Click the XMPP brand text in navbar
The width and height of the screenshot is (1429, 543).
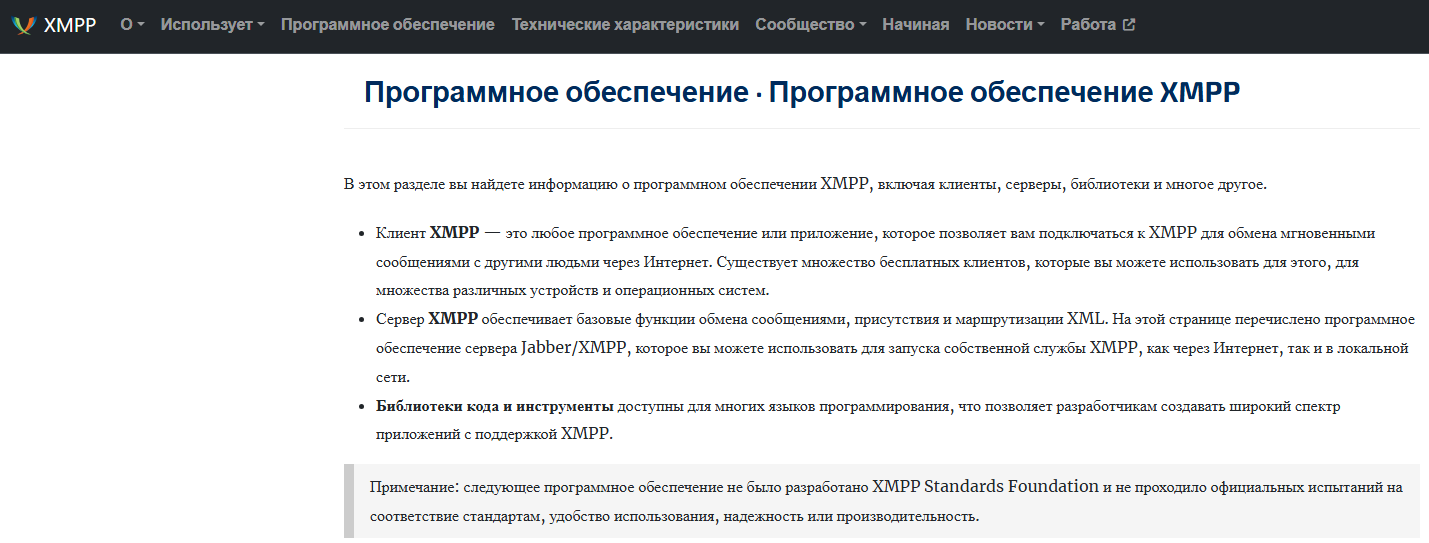(x=70, y=25)
